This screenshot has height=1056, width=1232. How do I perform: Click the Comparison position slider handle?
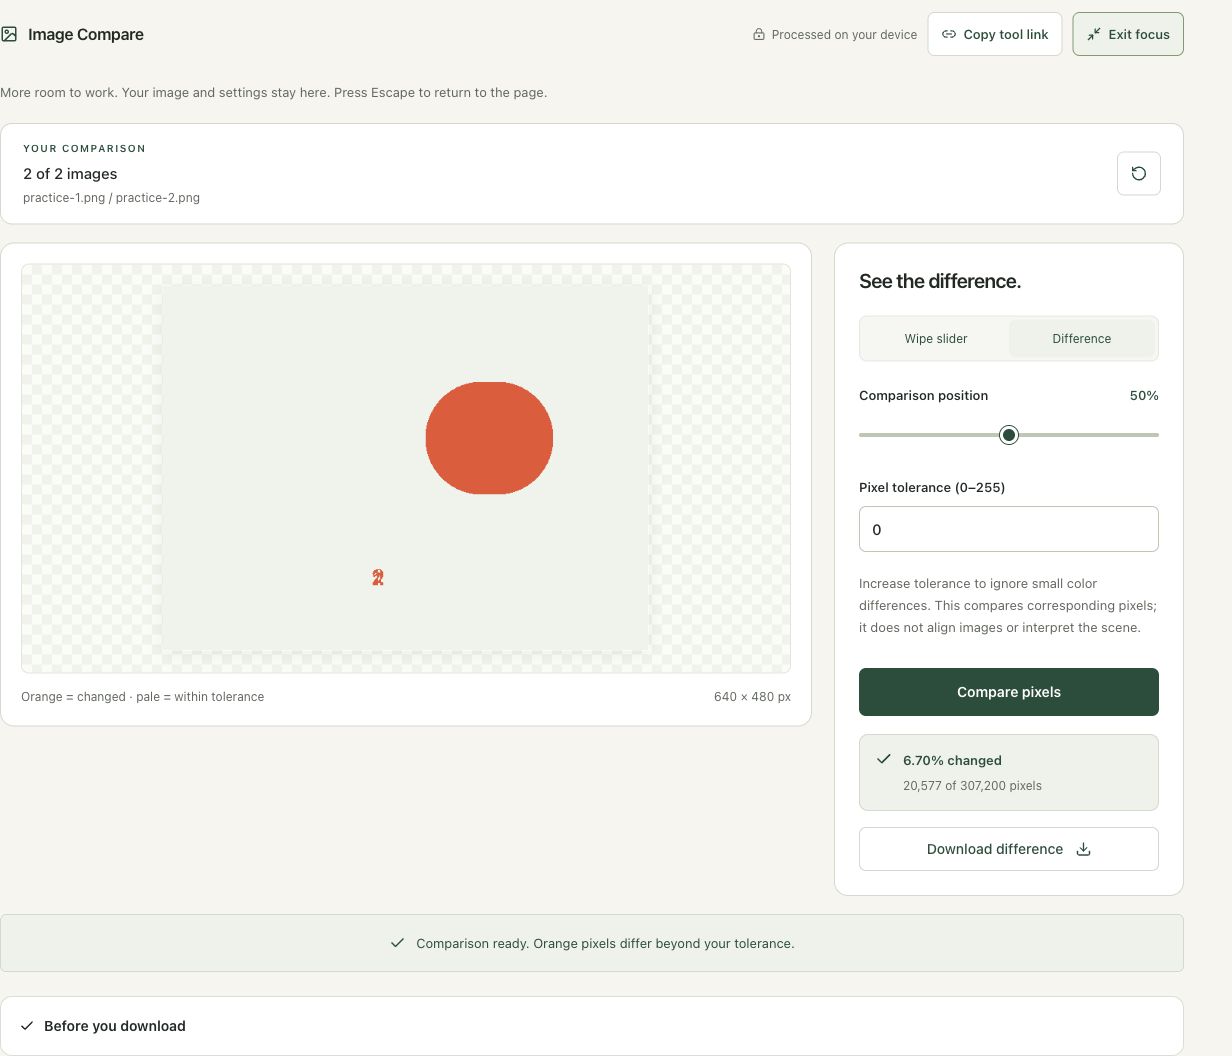tap(1009, 435)
